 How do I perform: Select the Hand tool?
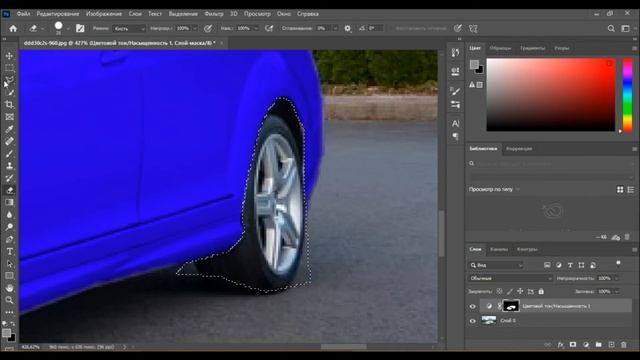coord(9,288)
